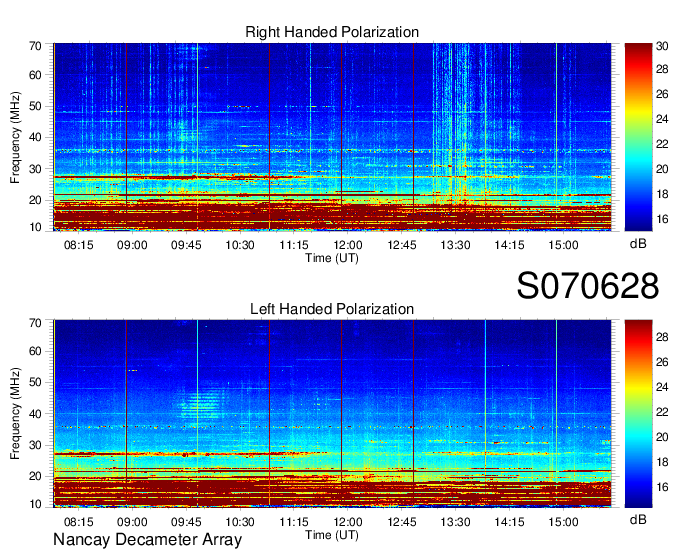The image size is (680, 552).
Task: Click the "08:15" time tick on the right-handed plot
Action: pyautogui.click(x=78, y=245)
